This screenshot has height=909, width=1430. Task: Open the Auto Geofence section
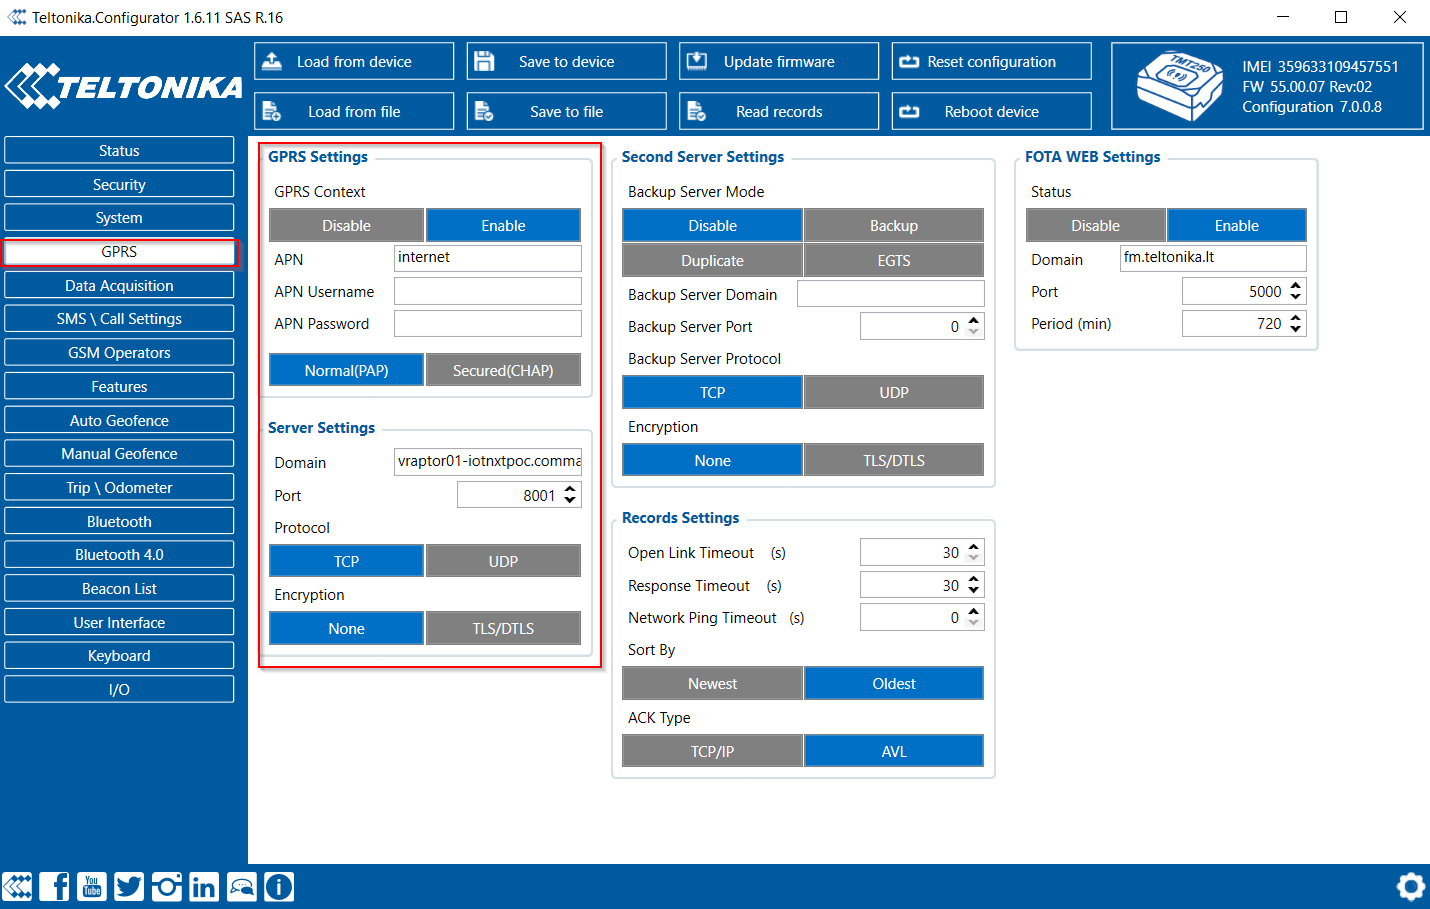click(119, 420)
